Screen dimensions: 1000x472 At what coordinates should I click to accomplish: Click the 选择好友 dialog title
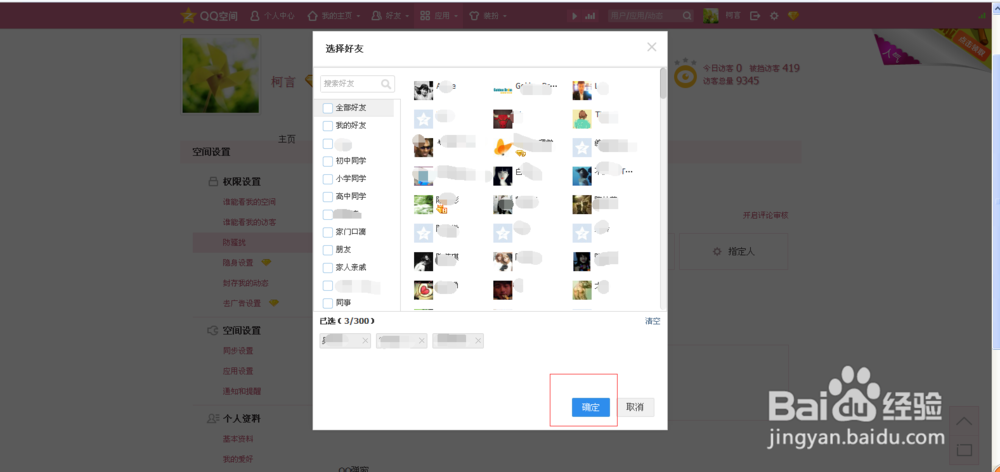(x=344, y=48)
